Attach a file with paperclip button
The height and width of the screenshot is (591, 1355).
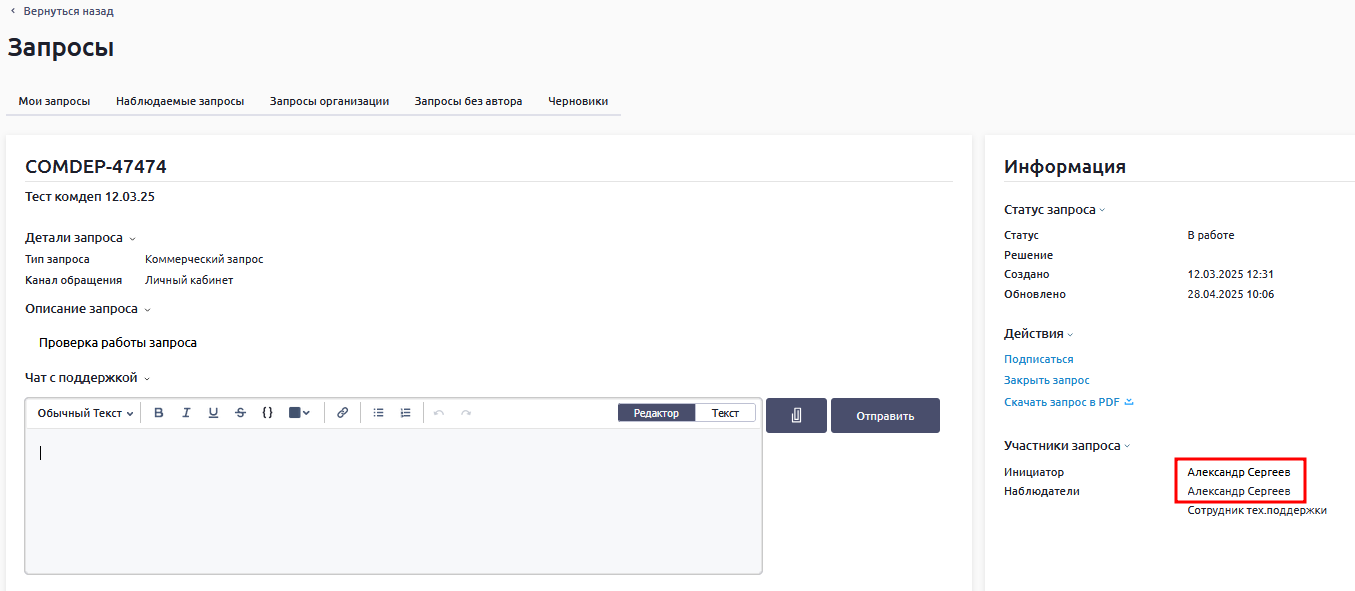[796, 416]
